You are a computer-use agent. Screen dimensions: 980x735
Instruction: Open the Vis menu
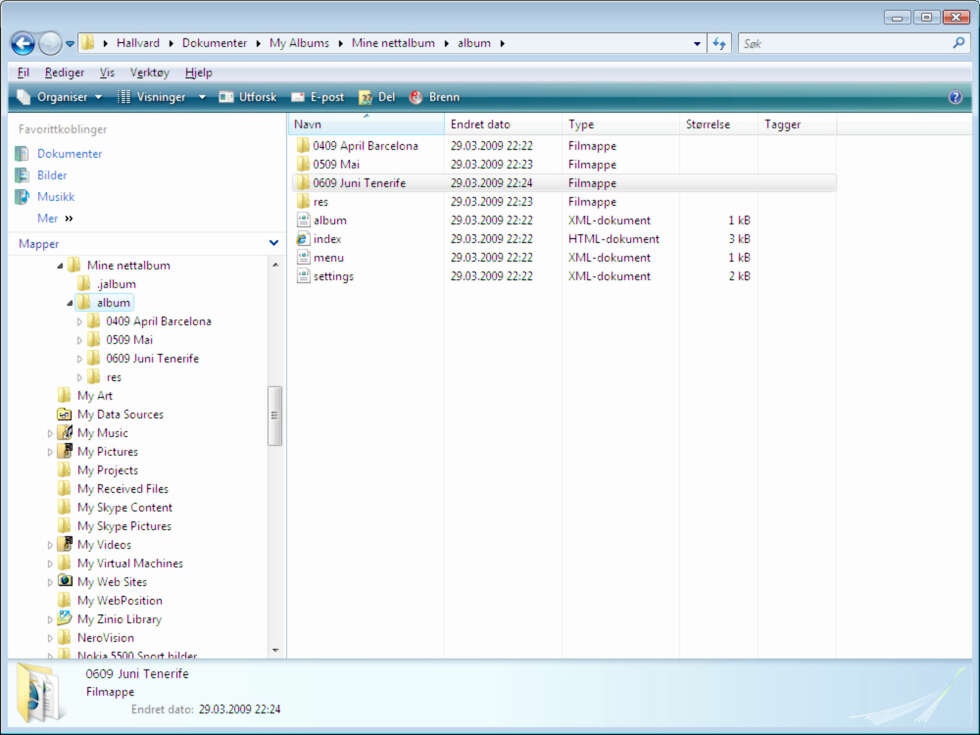pyautogui.click(x=107, y=72)
